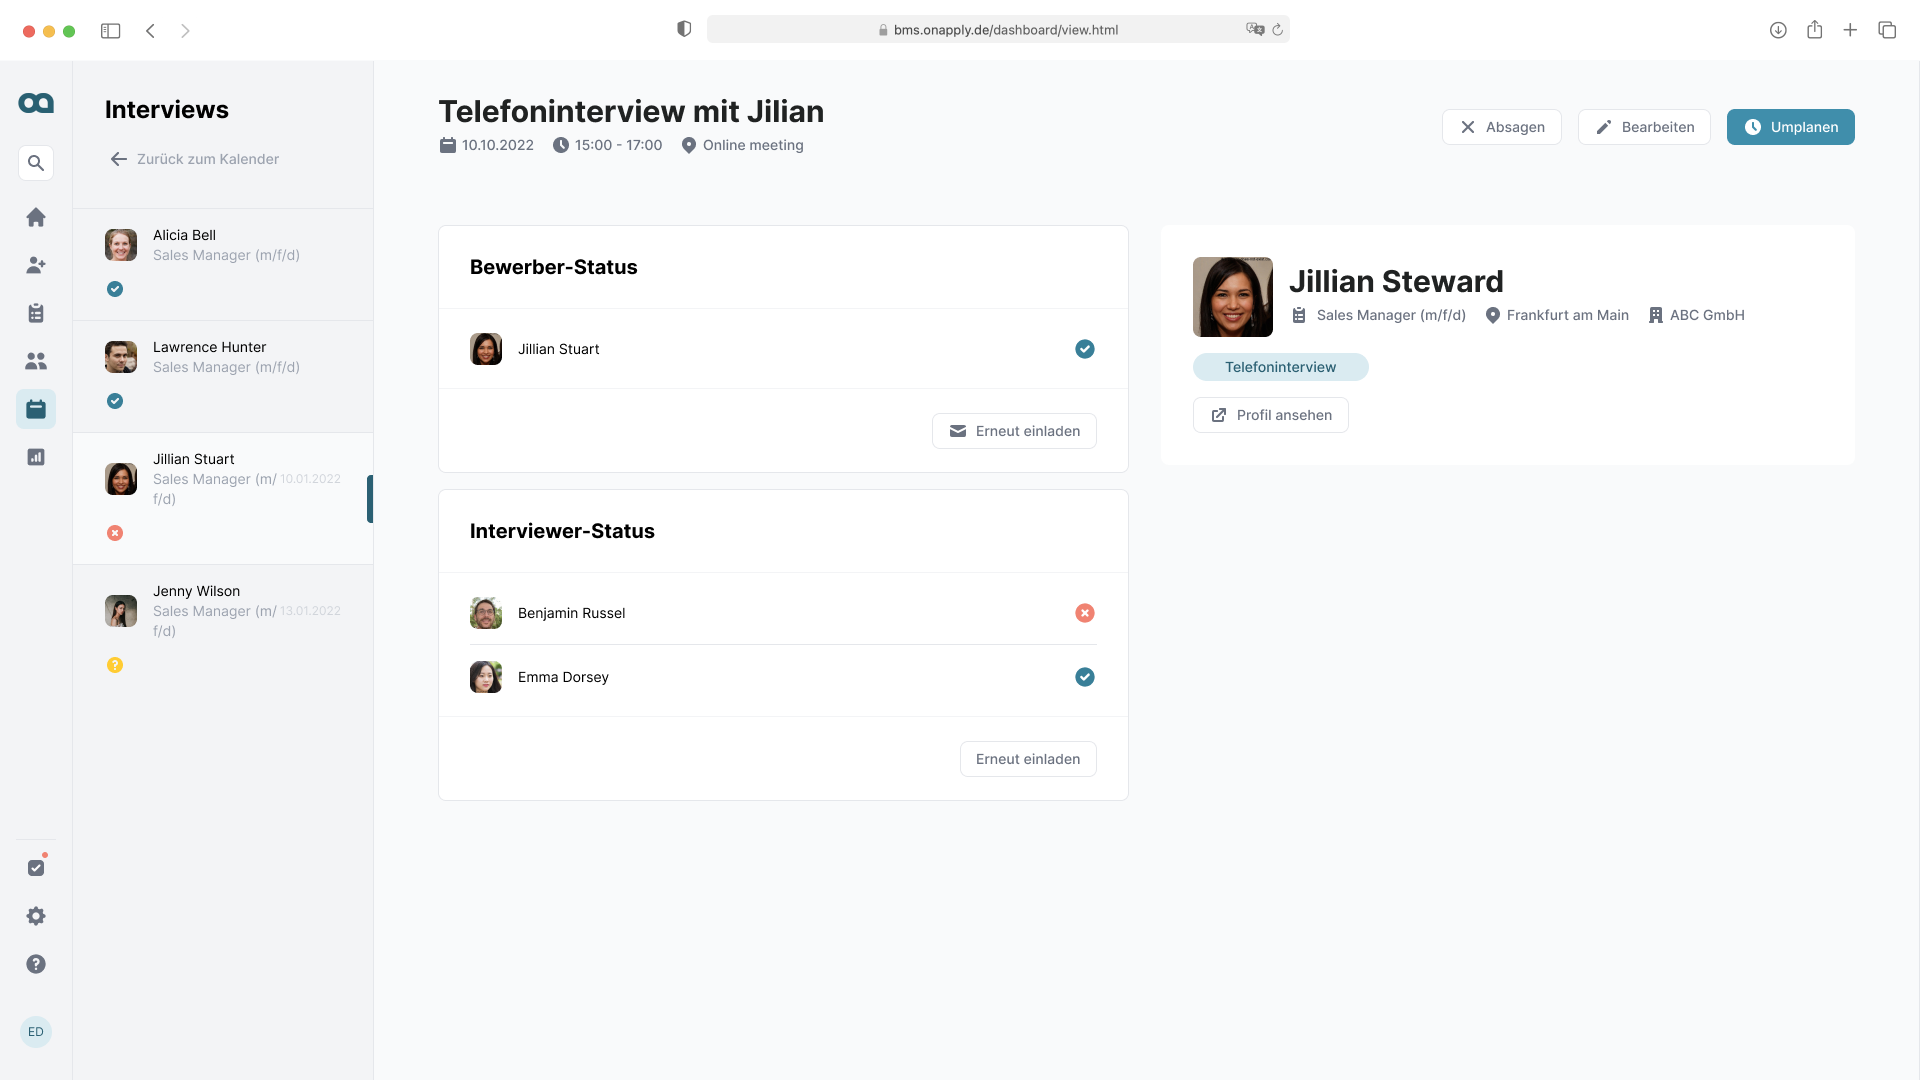Go to home dashboard icon
This screenshot has height=1080, width=1920.
(x=36, y=217)
